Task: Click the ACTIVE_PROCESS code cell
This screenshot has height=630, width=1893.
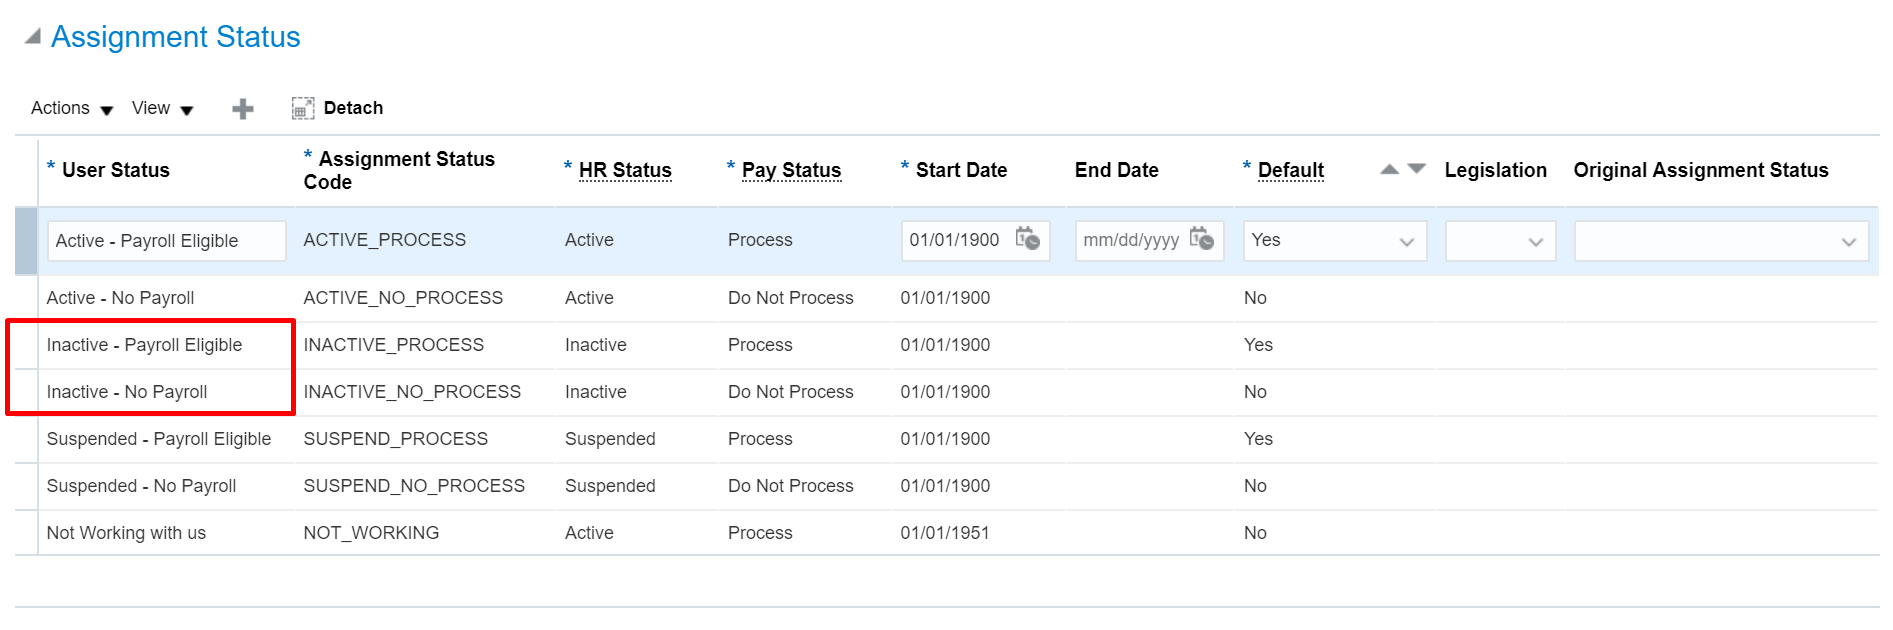Action: pyautogui.click(x=385, y=240)
